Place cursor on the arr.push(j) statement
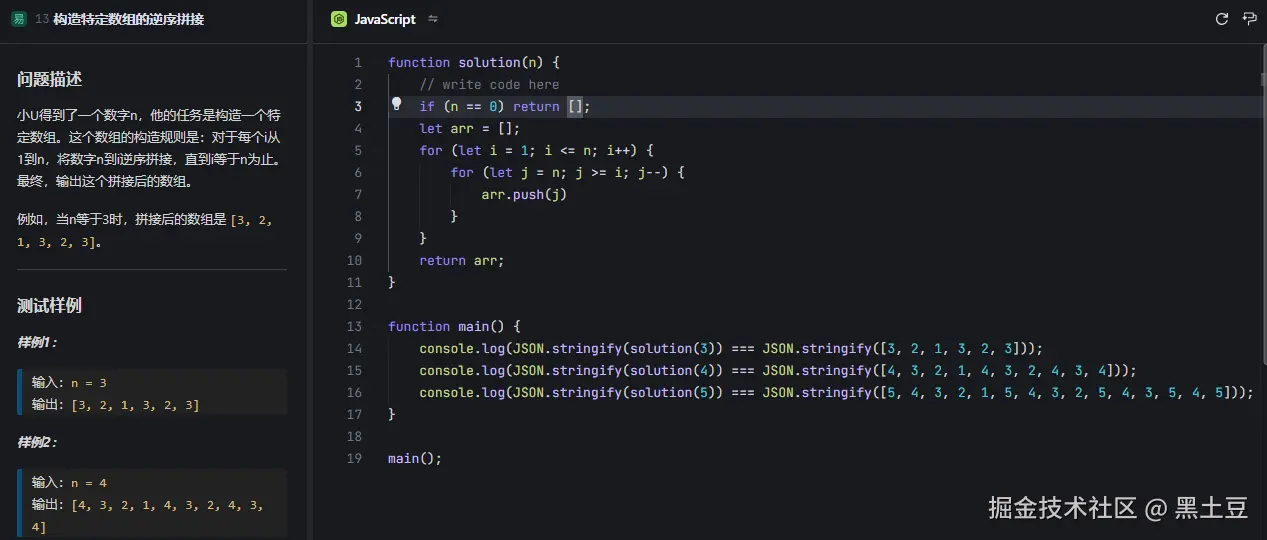1267x540 pixels. coord(524,195)
